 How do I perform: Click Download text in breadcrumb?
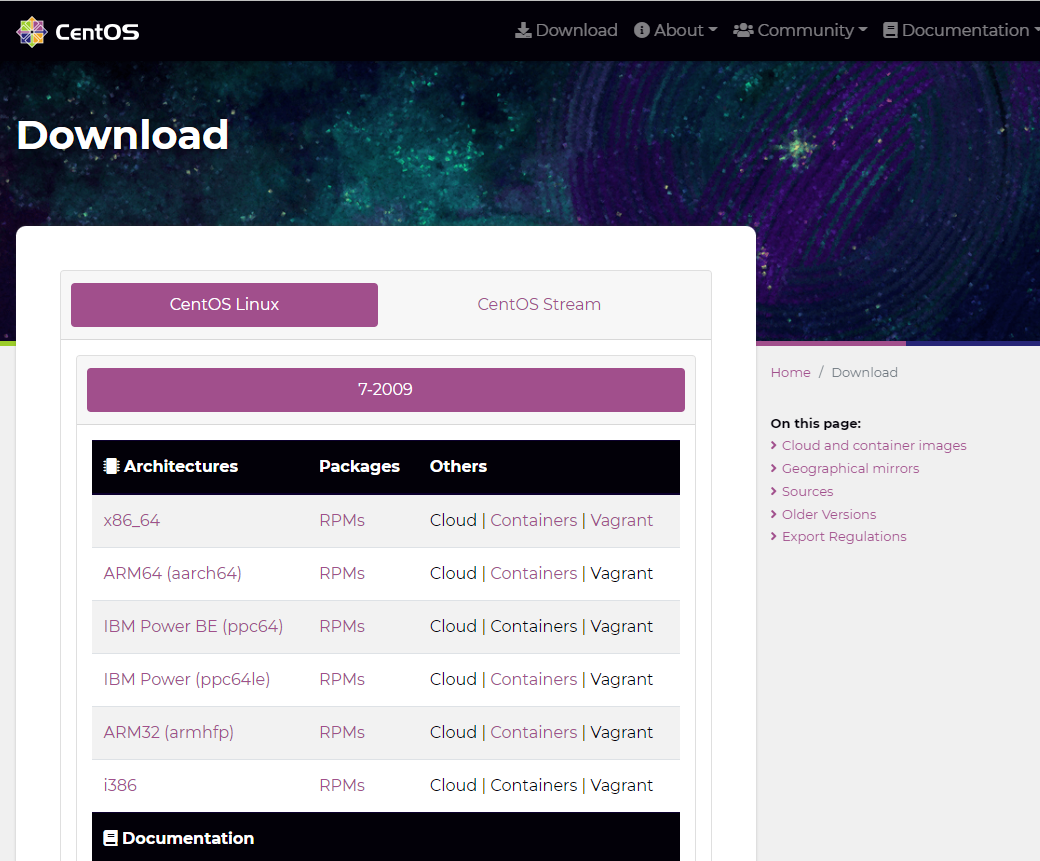[x=864, y=373]
